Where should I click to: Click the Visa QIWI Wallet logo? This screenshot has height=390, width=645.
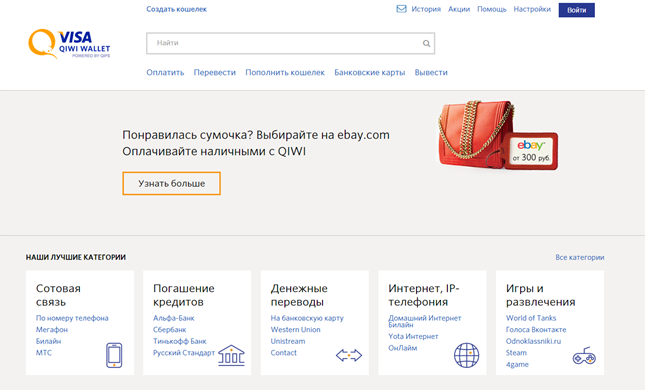(x=69, y=44)
